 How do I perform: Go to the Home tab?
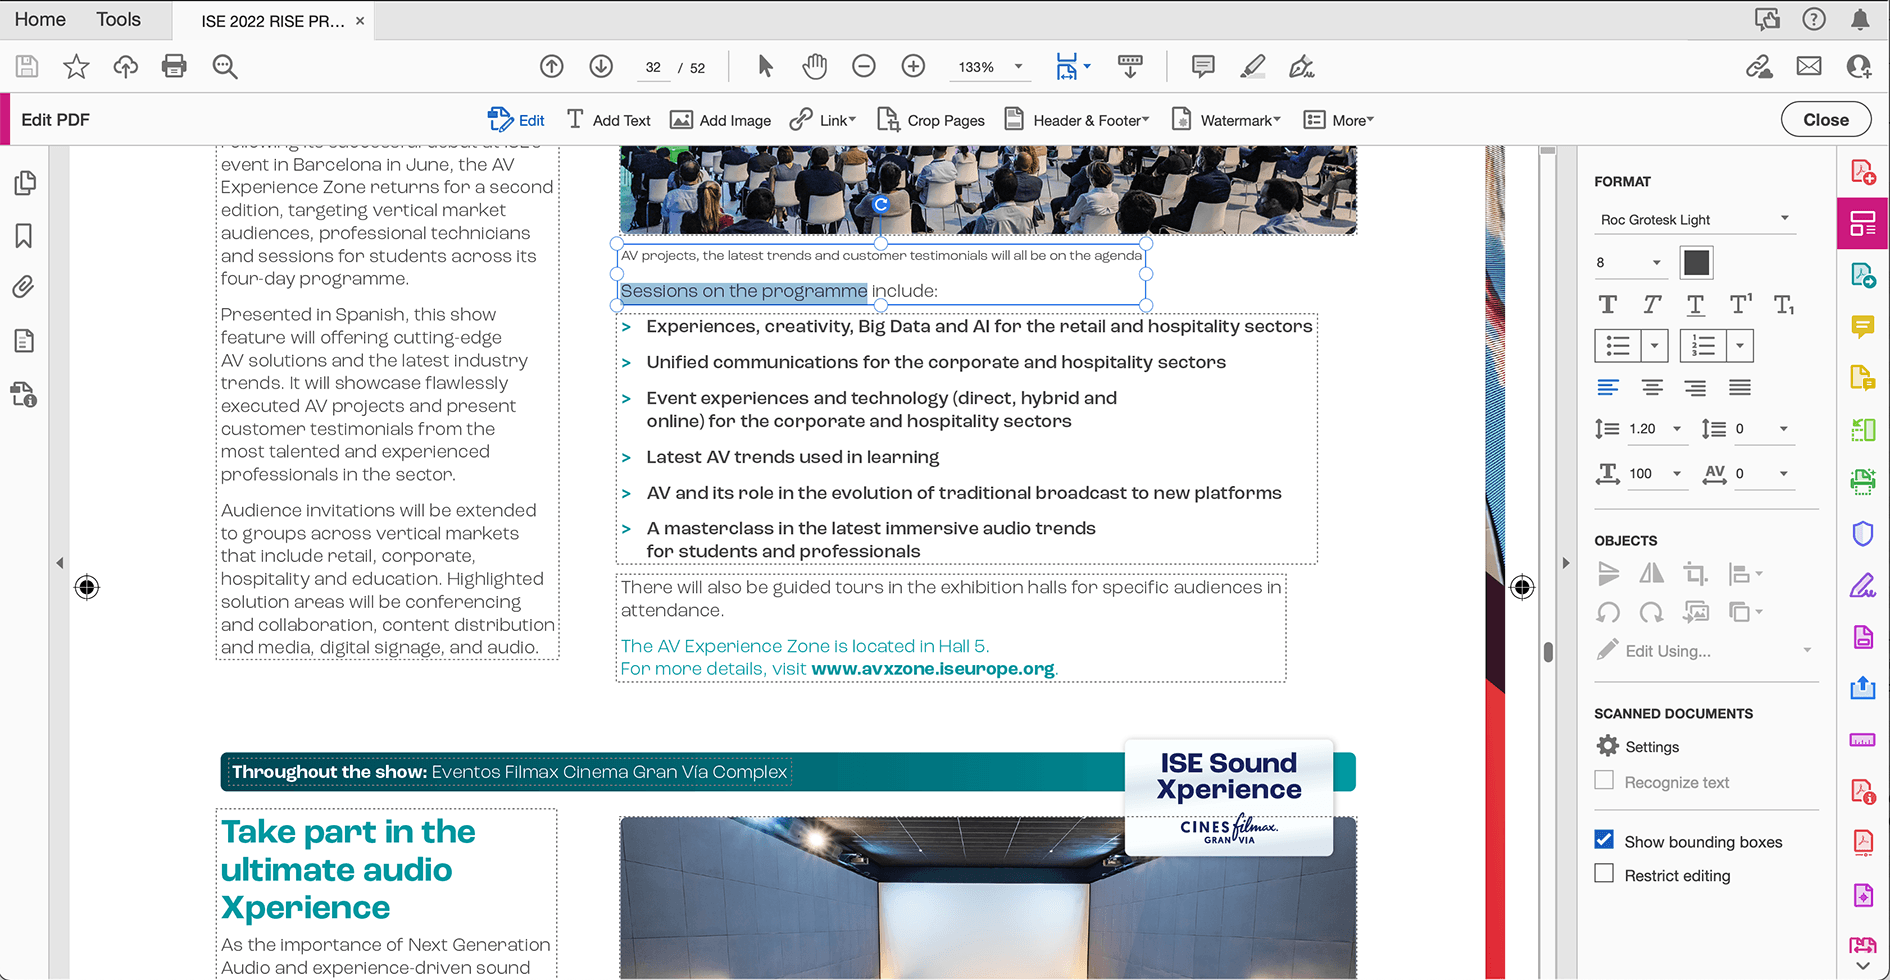pos(40,19)
